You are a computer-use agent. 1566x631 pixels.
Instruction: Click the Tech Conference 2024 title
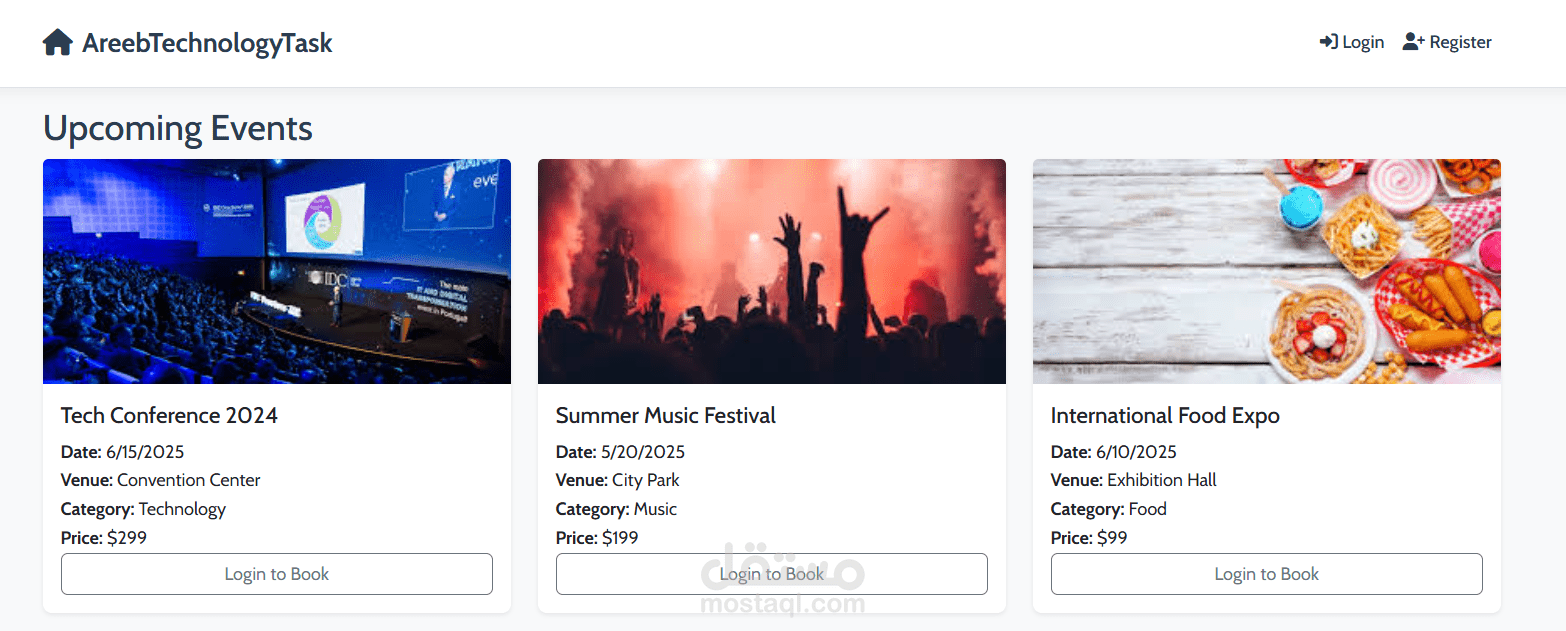pos(169,416)
